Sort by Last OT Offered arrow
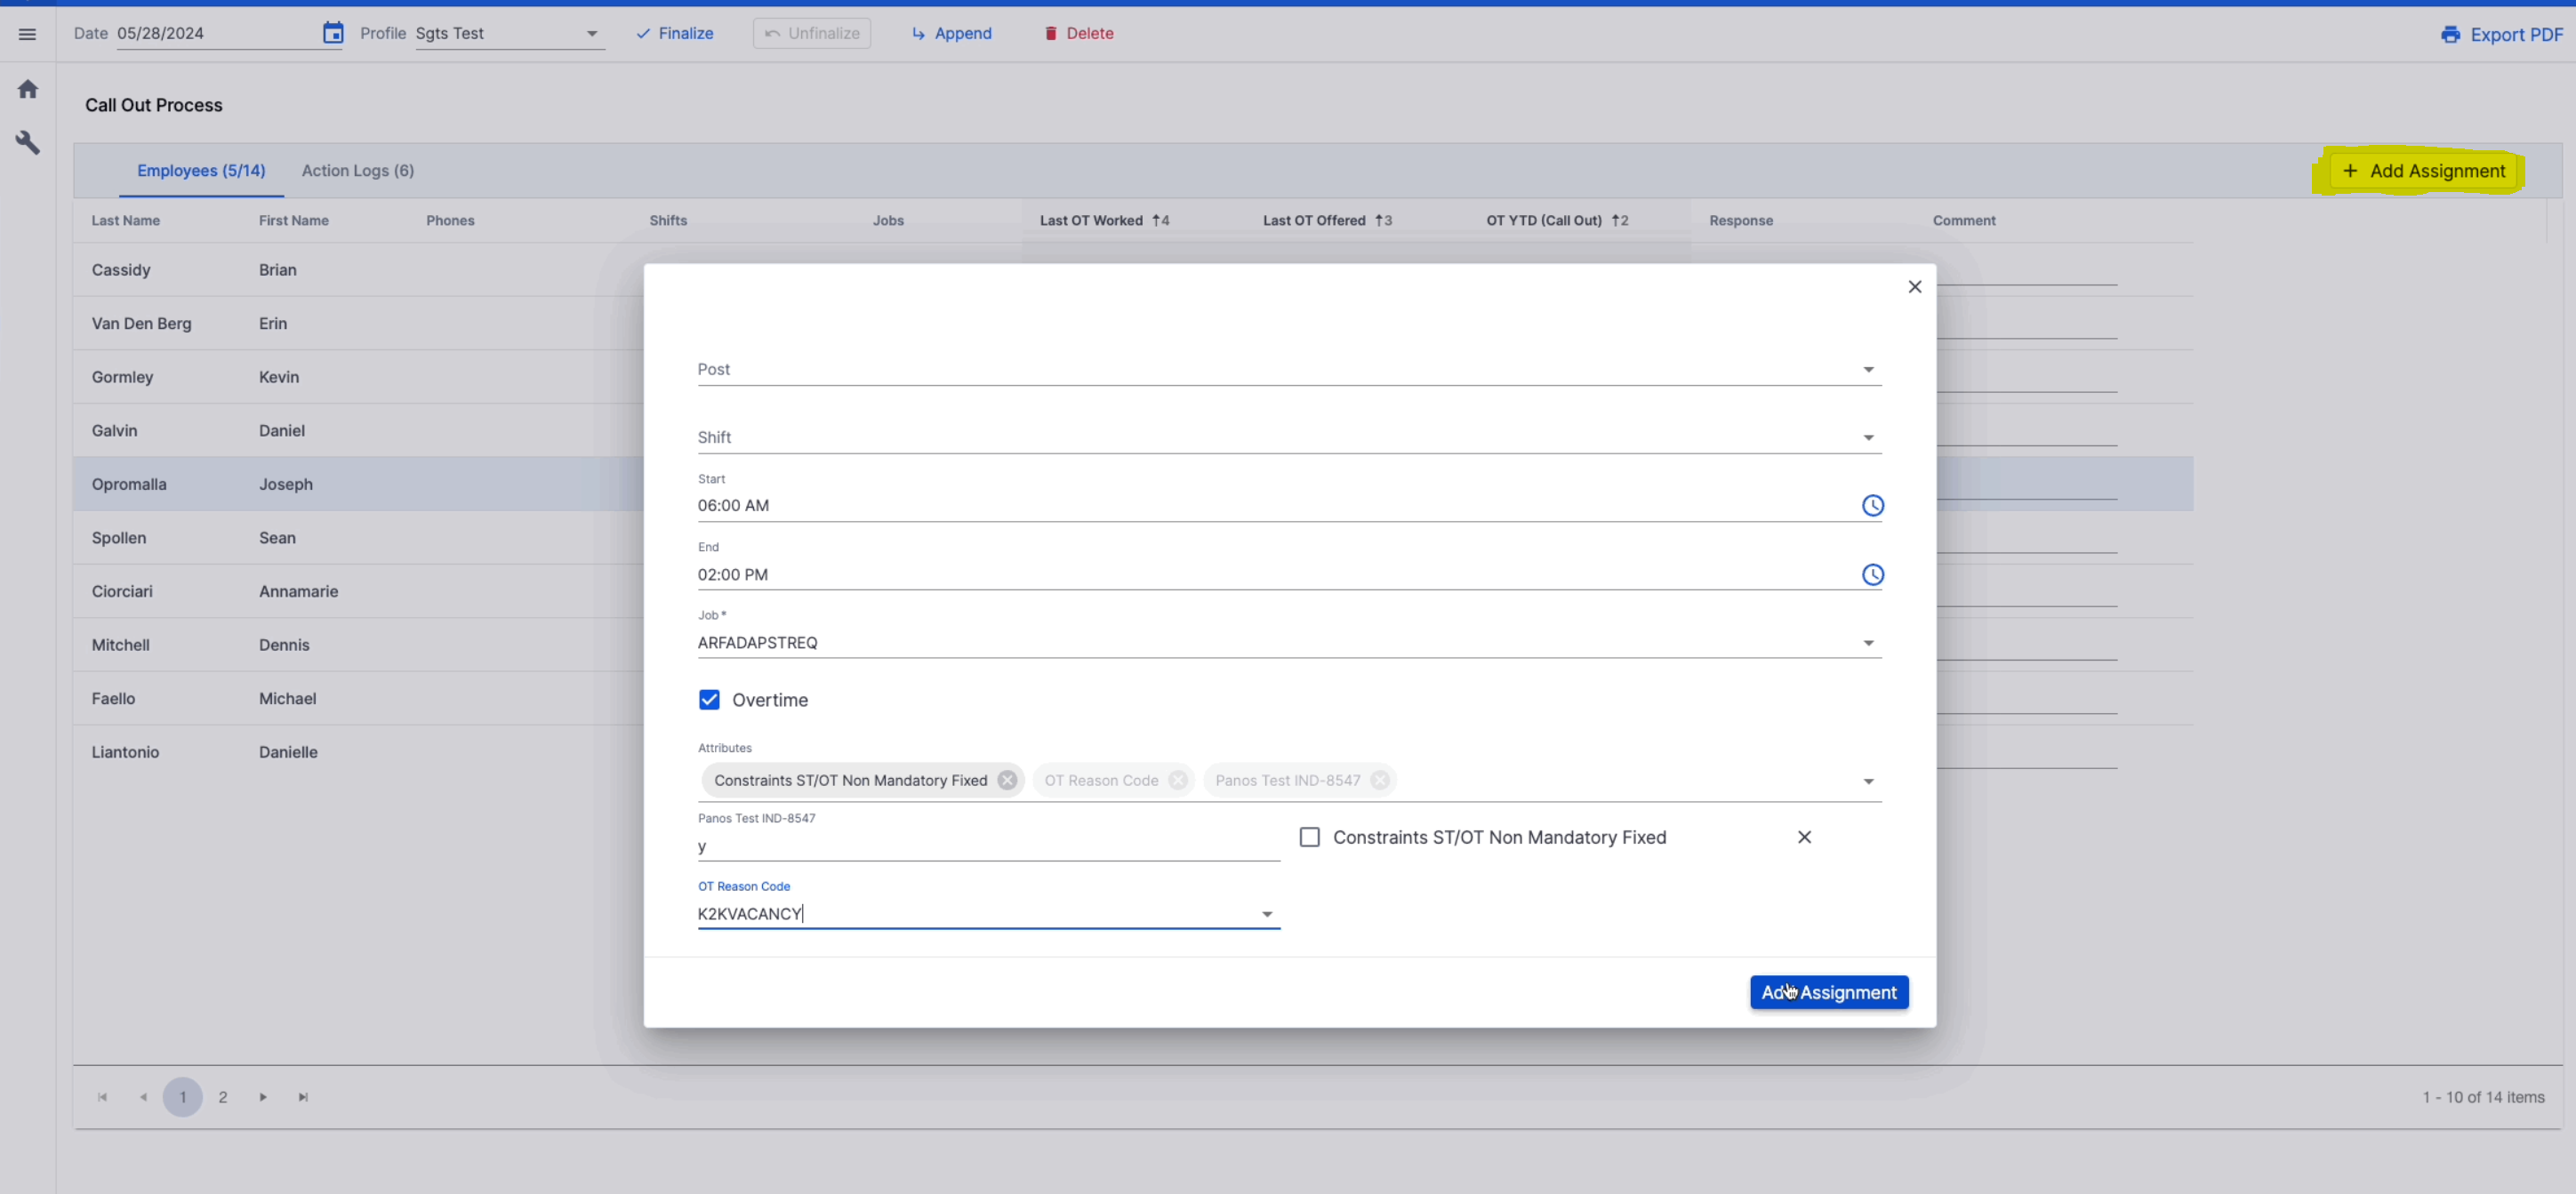Viewport: 2576px width, 1194px height. pyautogui.click(x=1379, y=221)
